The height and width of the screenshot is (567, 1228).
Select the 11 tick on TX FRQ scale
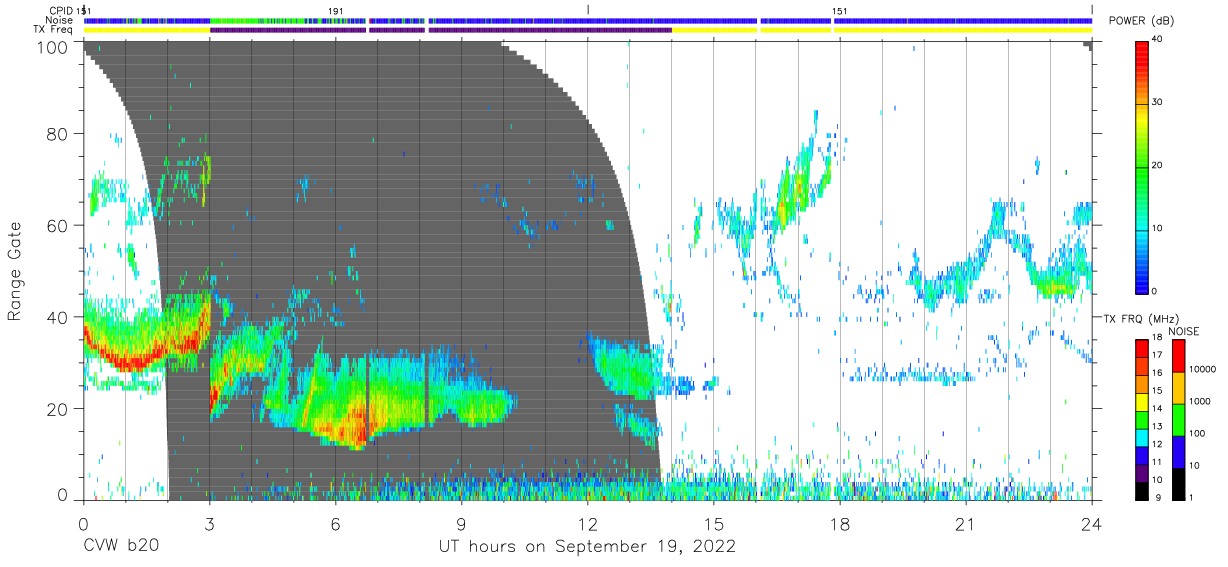[x=1158, y=463]
